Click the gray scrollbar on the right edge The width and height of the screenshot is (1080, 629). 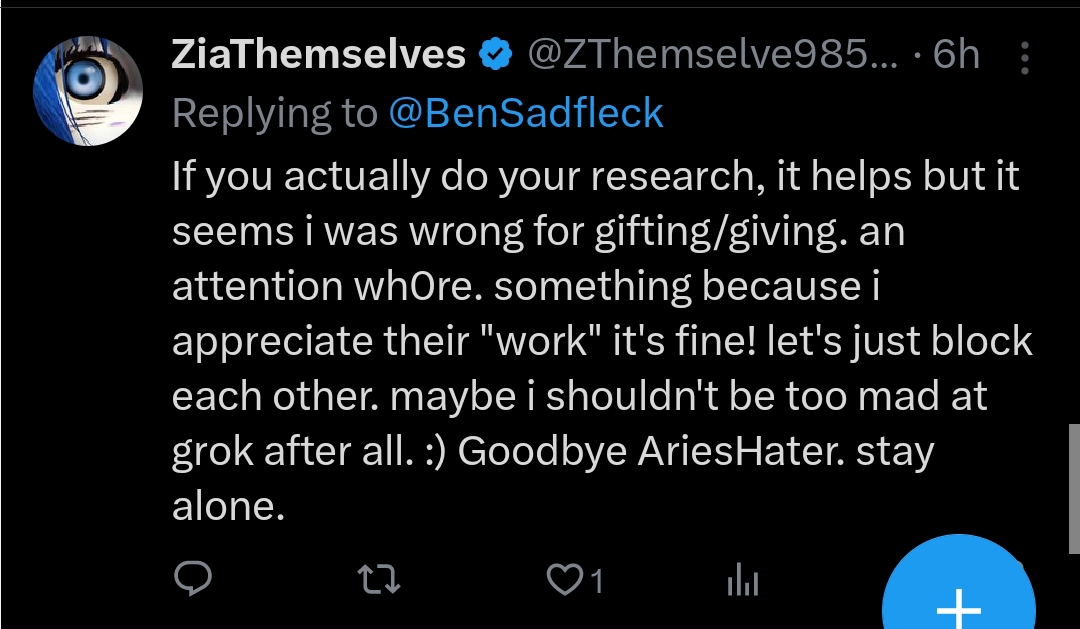coord(1074,488)
